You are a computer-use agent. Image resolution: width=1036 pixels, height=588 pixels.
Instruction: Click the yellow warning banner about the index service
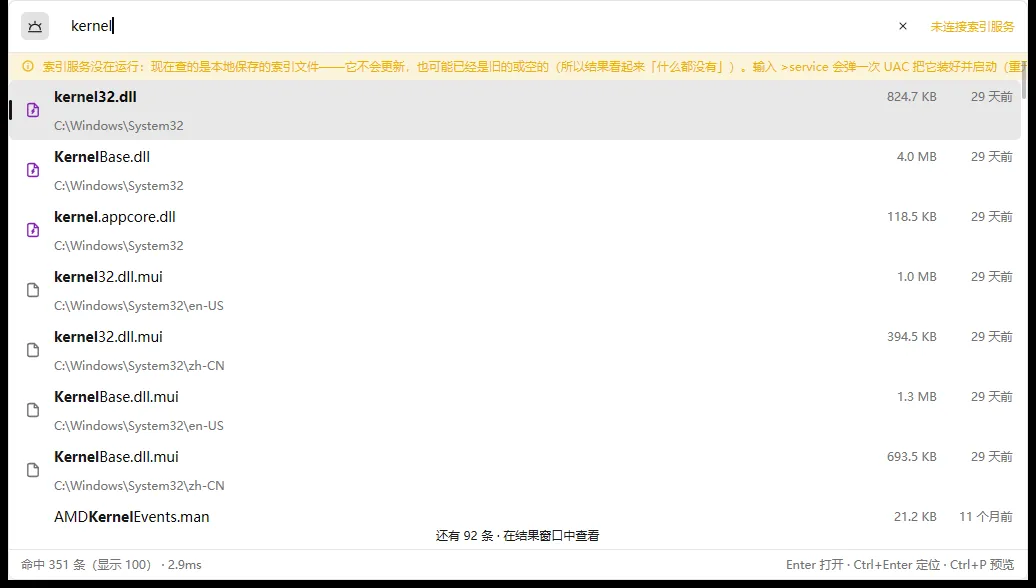517,67
